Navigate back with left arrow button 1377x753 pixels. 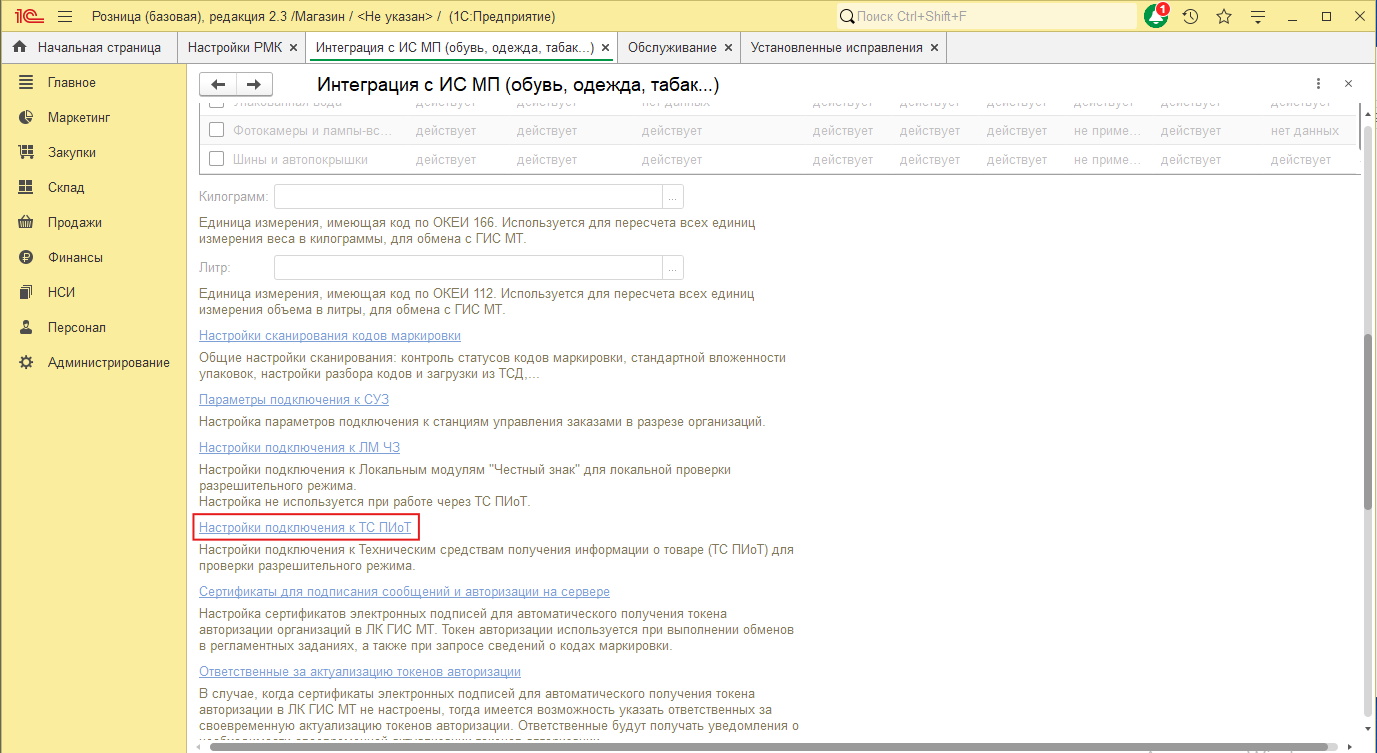click(218, 85)
